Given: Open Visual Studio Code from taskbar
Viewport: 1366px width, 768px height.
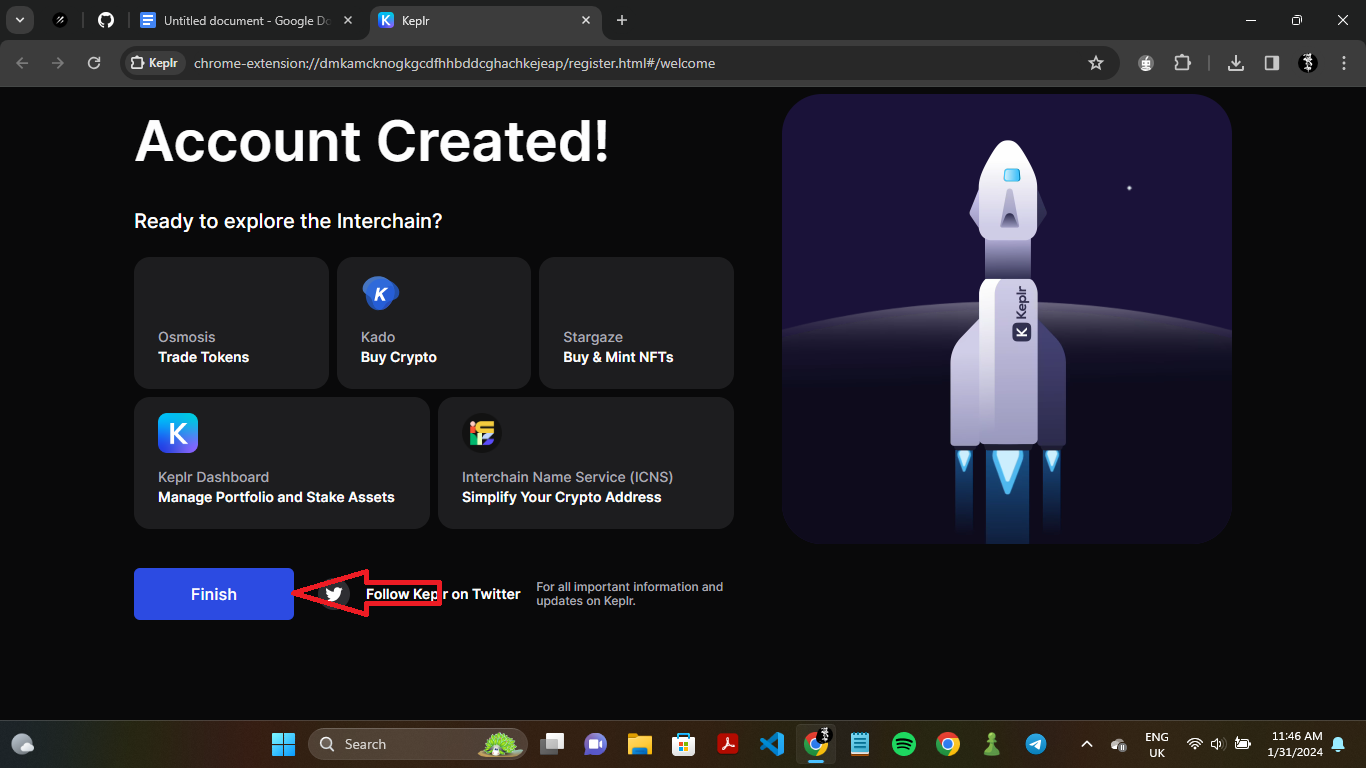Looking at the screenshot, I should [772, 744].
